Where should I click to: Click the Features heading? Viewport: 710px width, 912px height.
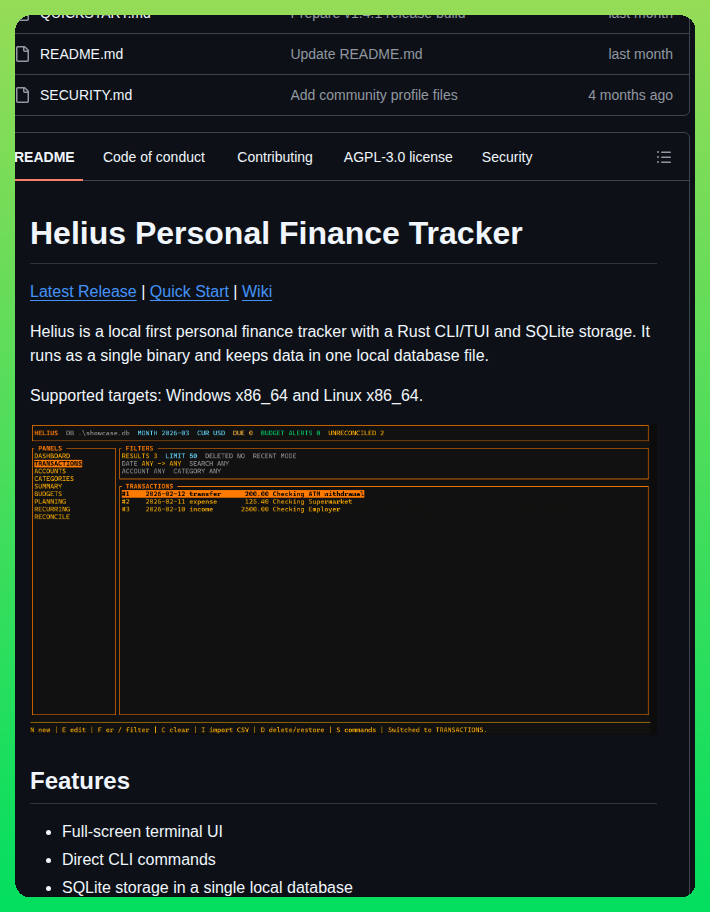80,781
